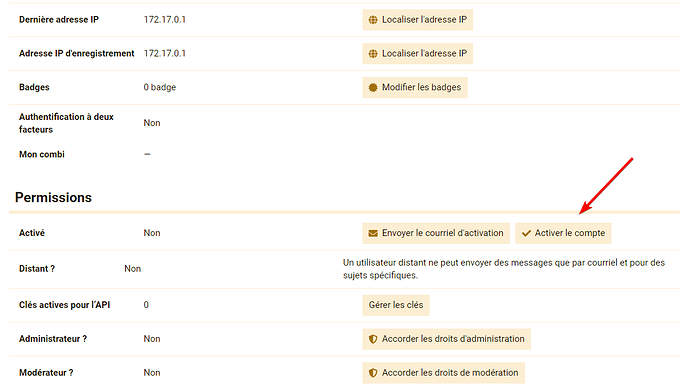690x389 pixels.
Task: Grant administration rights
Action: (446, 339)
